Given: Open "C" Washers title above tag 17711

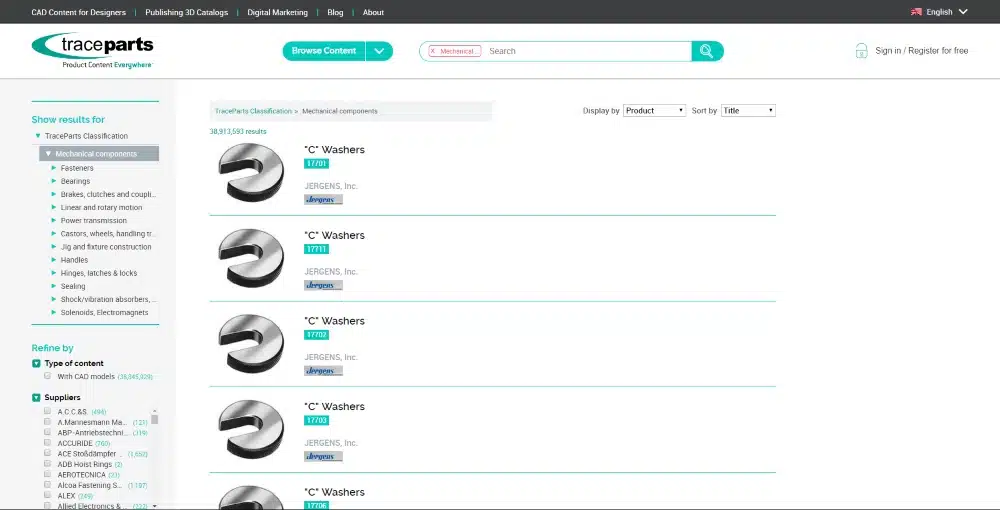Looking at the screenshot, I should pyautogui.click(x=335, y=235).
